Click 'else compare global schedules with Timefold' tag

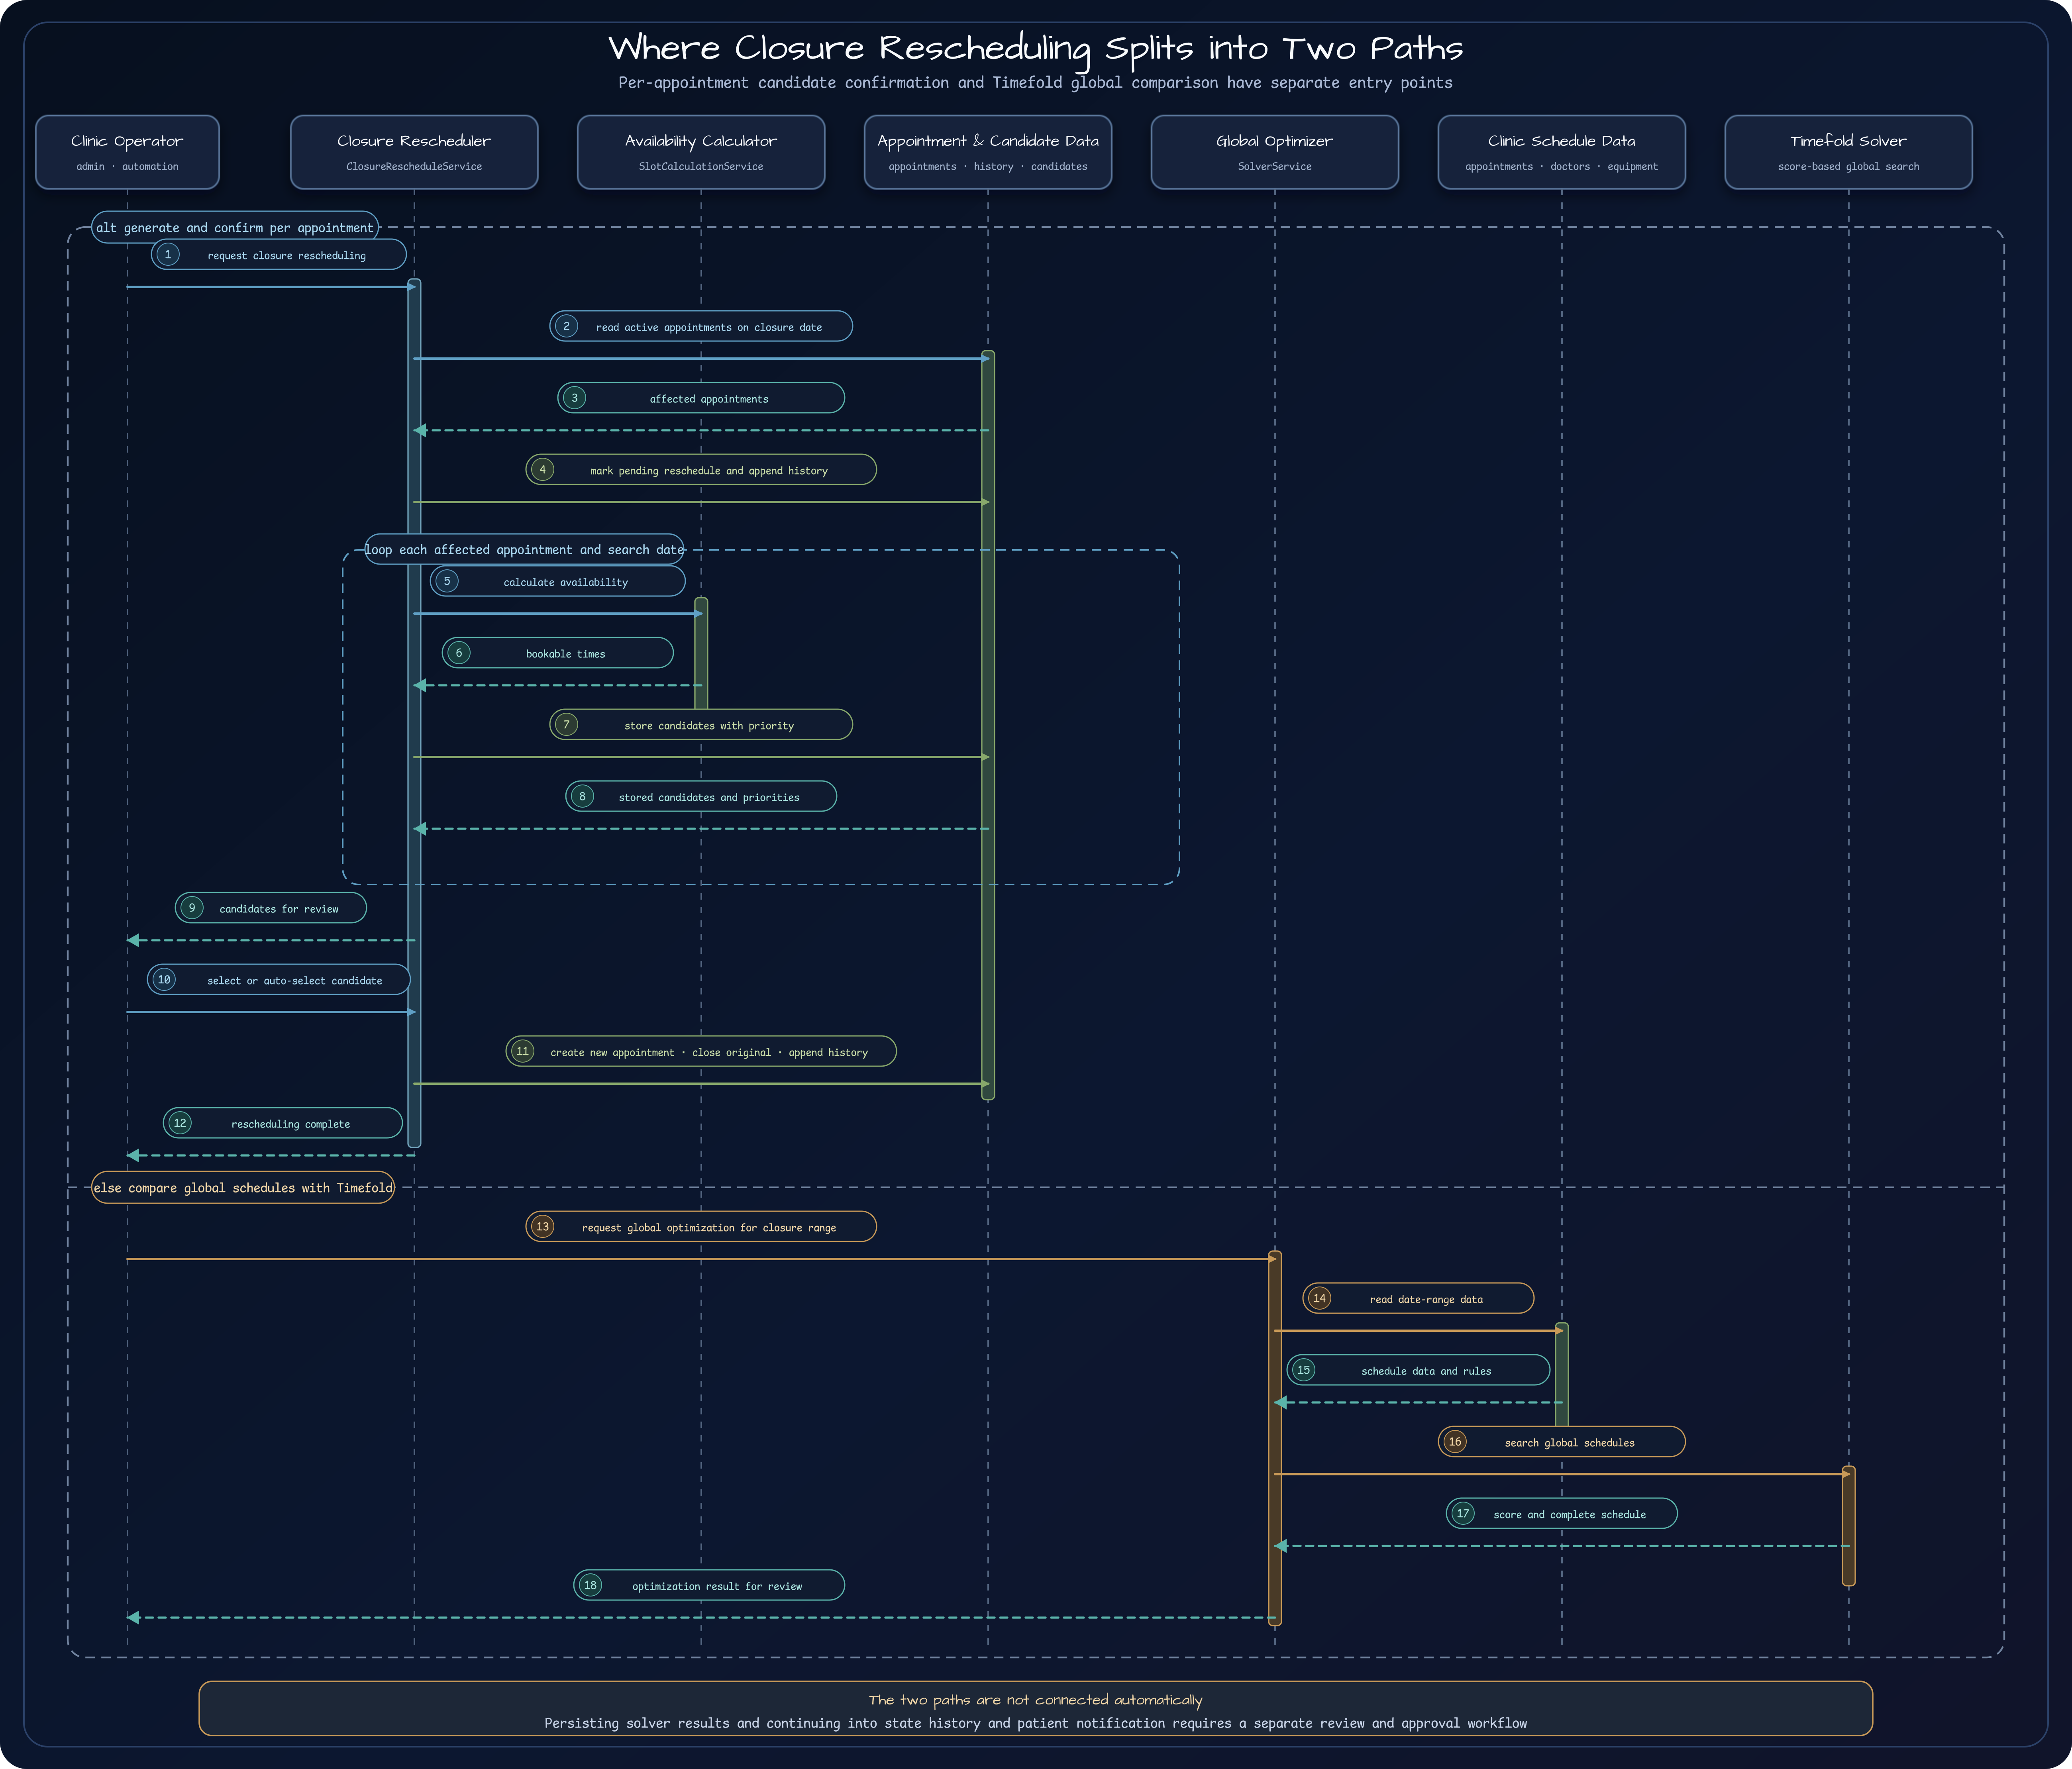(243, 1187)
